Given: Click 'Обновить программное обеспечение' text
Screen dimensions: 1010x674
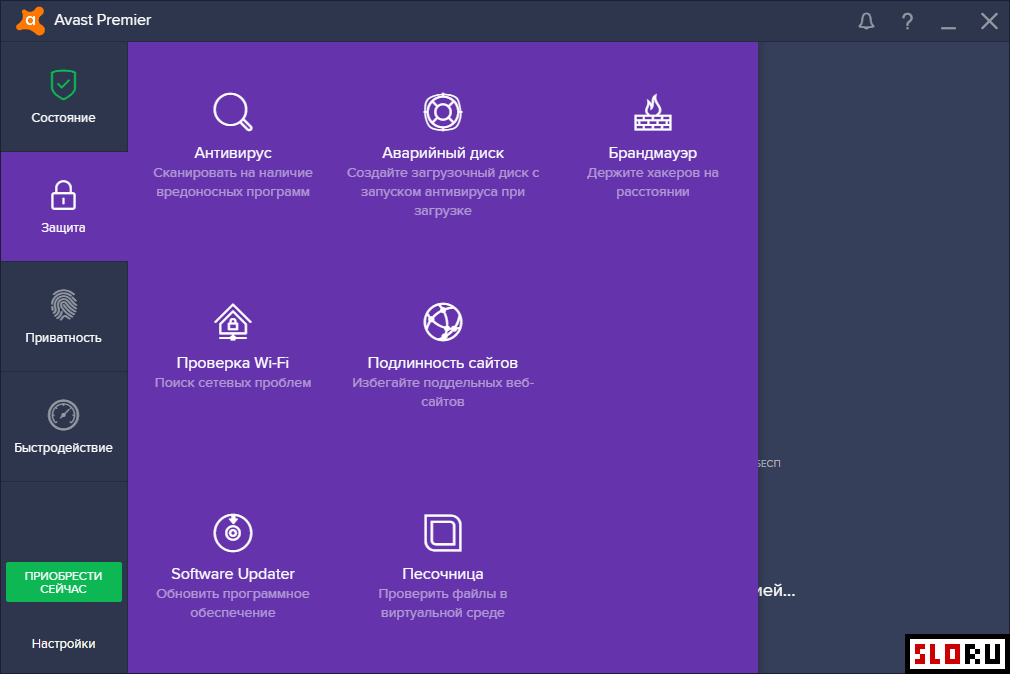Looking at the screenshot, I should [x=233, y=603].
